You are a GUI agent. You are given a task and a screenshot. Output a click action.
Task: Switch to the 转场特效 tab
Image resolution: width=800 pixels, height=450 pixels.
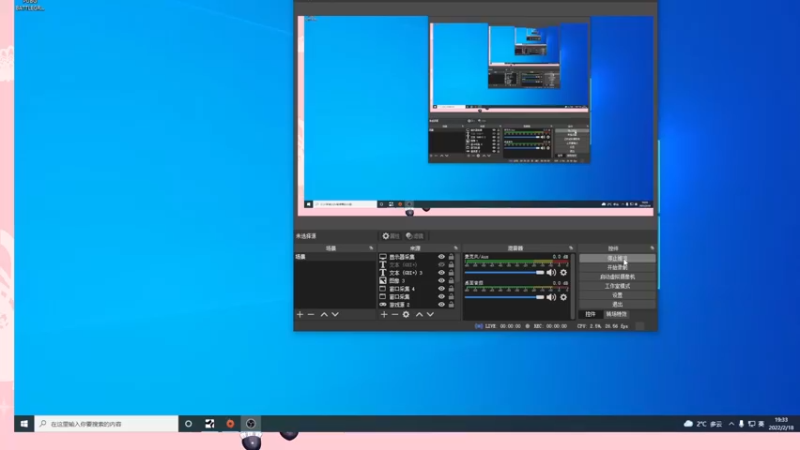pyautogui.click(x=616, y=314)
